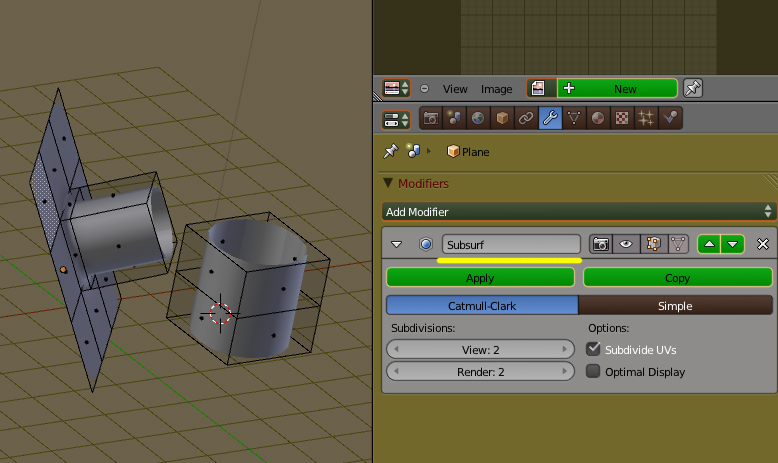Open the Material properties tab
This screenshot has height=463, width=778.
point(598,118)
